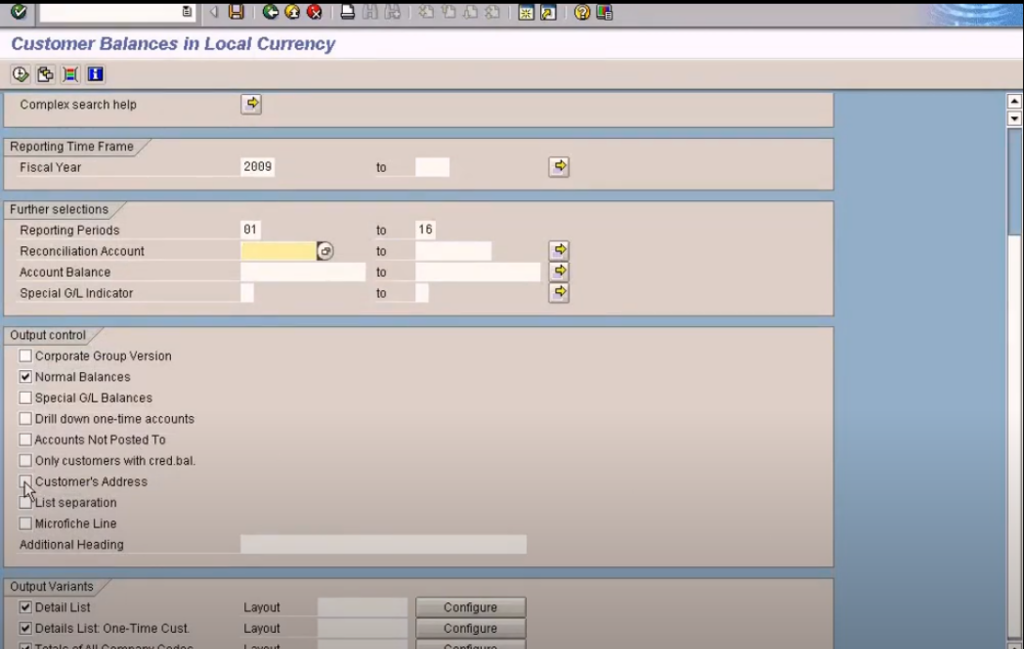This screenshot has height=649, width=1024.
Task: Click the scroll-down arrow below the up arrow
Action: (1014, 118)
